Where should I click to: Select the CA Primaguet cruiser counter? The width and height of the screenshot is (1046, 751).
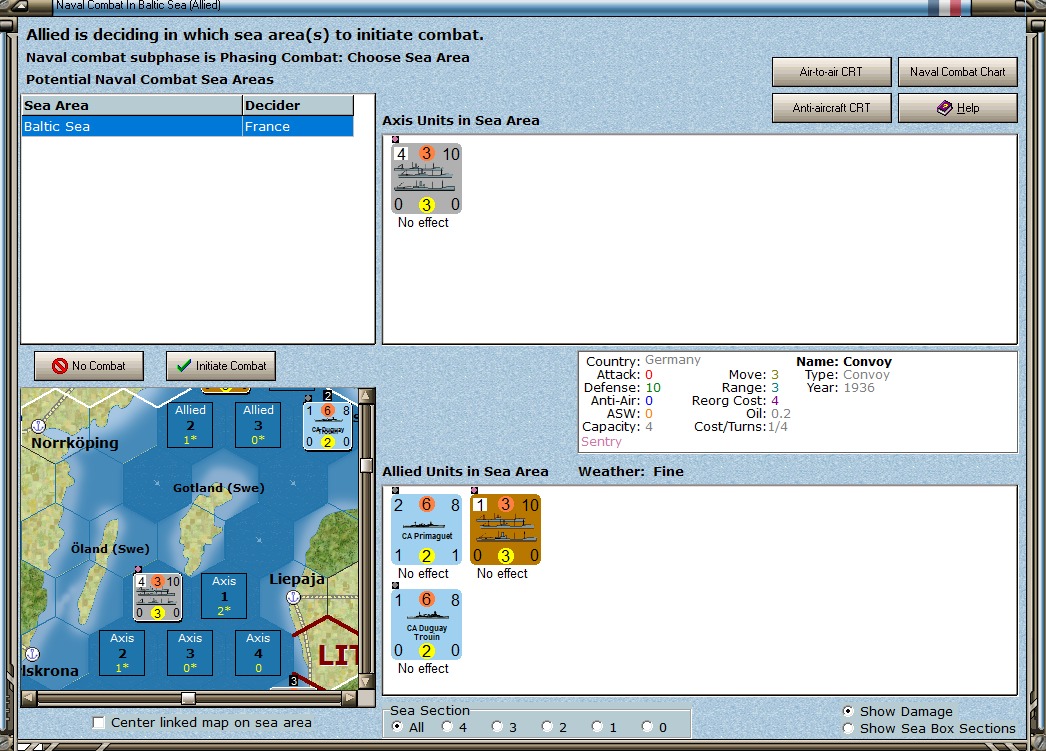click(x=426, y=530)
